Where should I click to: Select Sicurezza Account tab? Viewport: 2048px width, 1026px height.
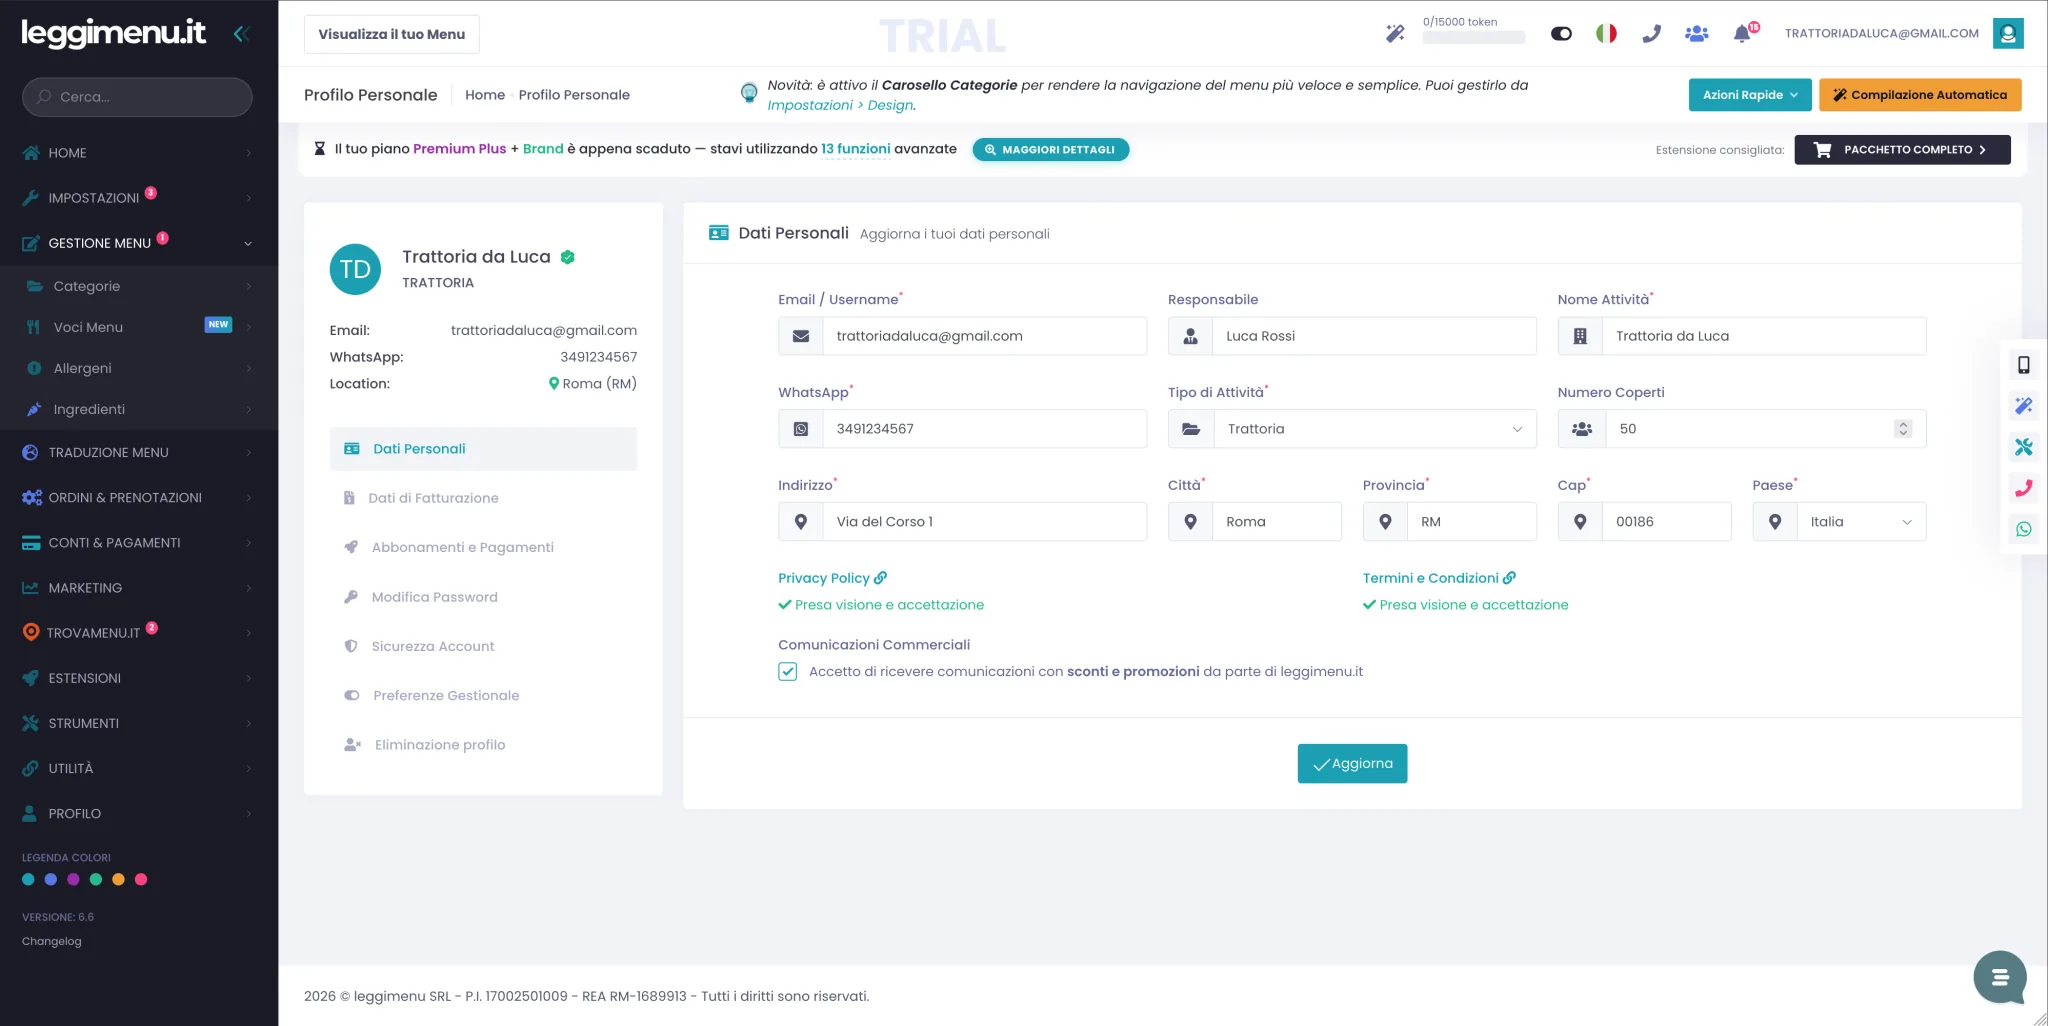(x=483, y=646)
